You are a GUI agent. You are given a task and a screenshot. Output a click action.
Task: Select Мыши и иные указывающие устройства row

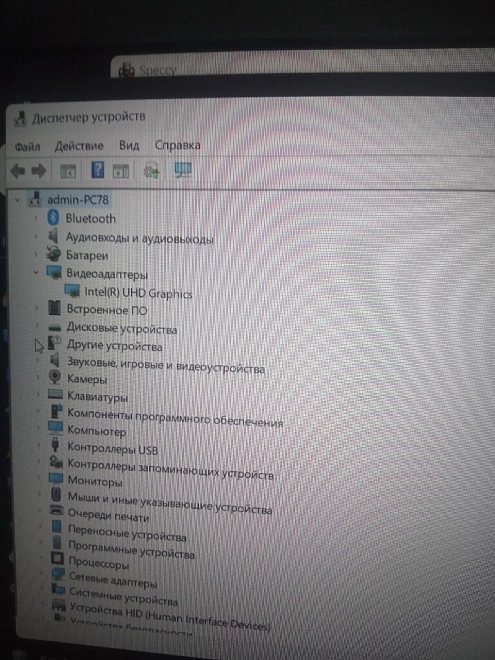pyautogui.click(x=170, y=503)
